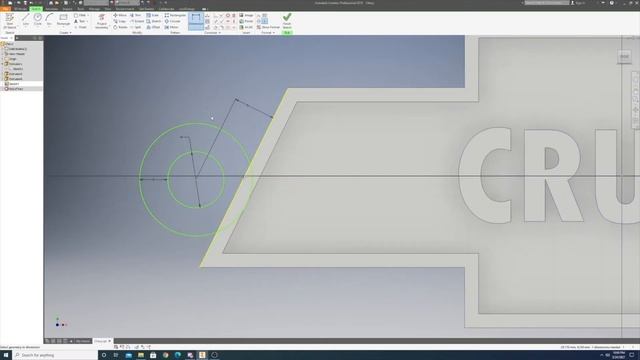Switch to the 3D Model tab
The height and width of the screenshot is (360, 640).
pos(20,9)
